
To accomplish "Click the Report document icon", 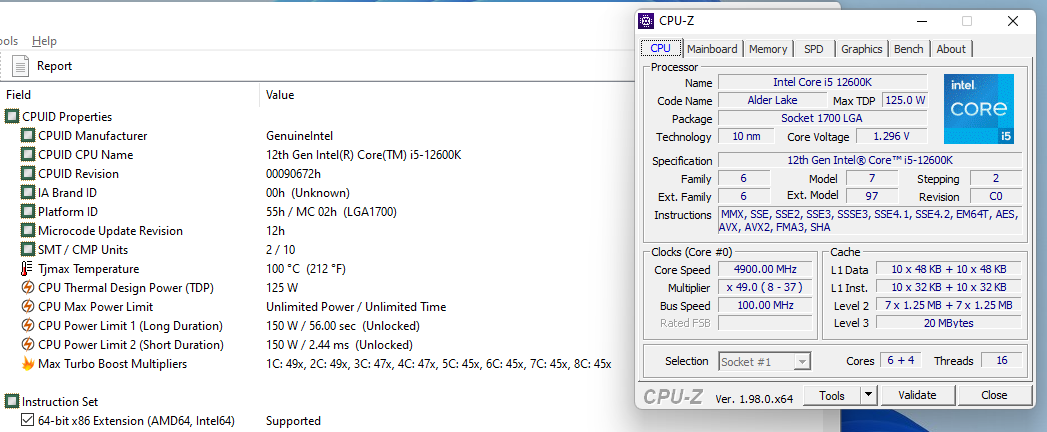I will point(21,66).
